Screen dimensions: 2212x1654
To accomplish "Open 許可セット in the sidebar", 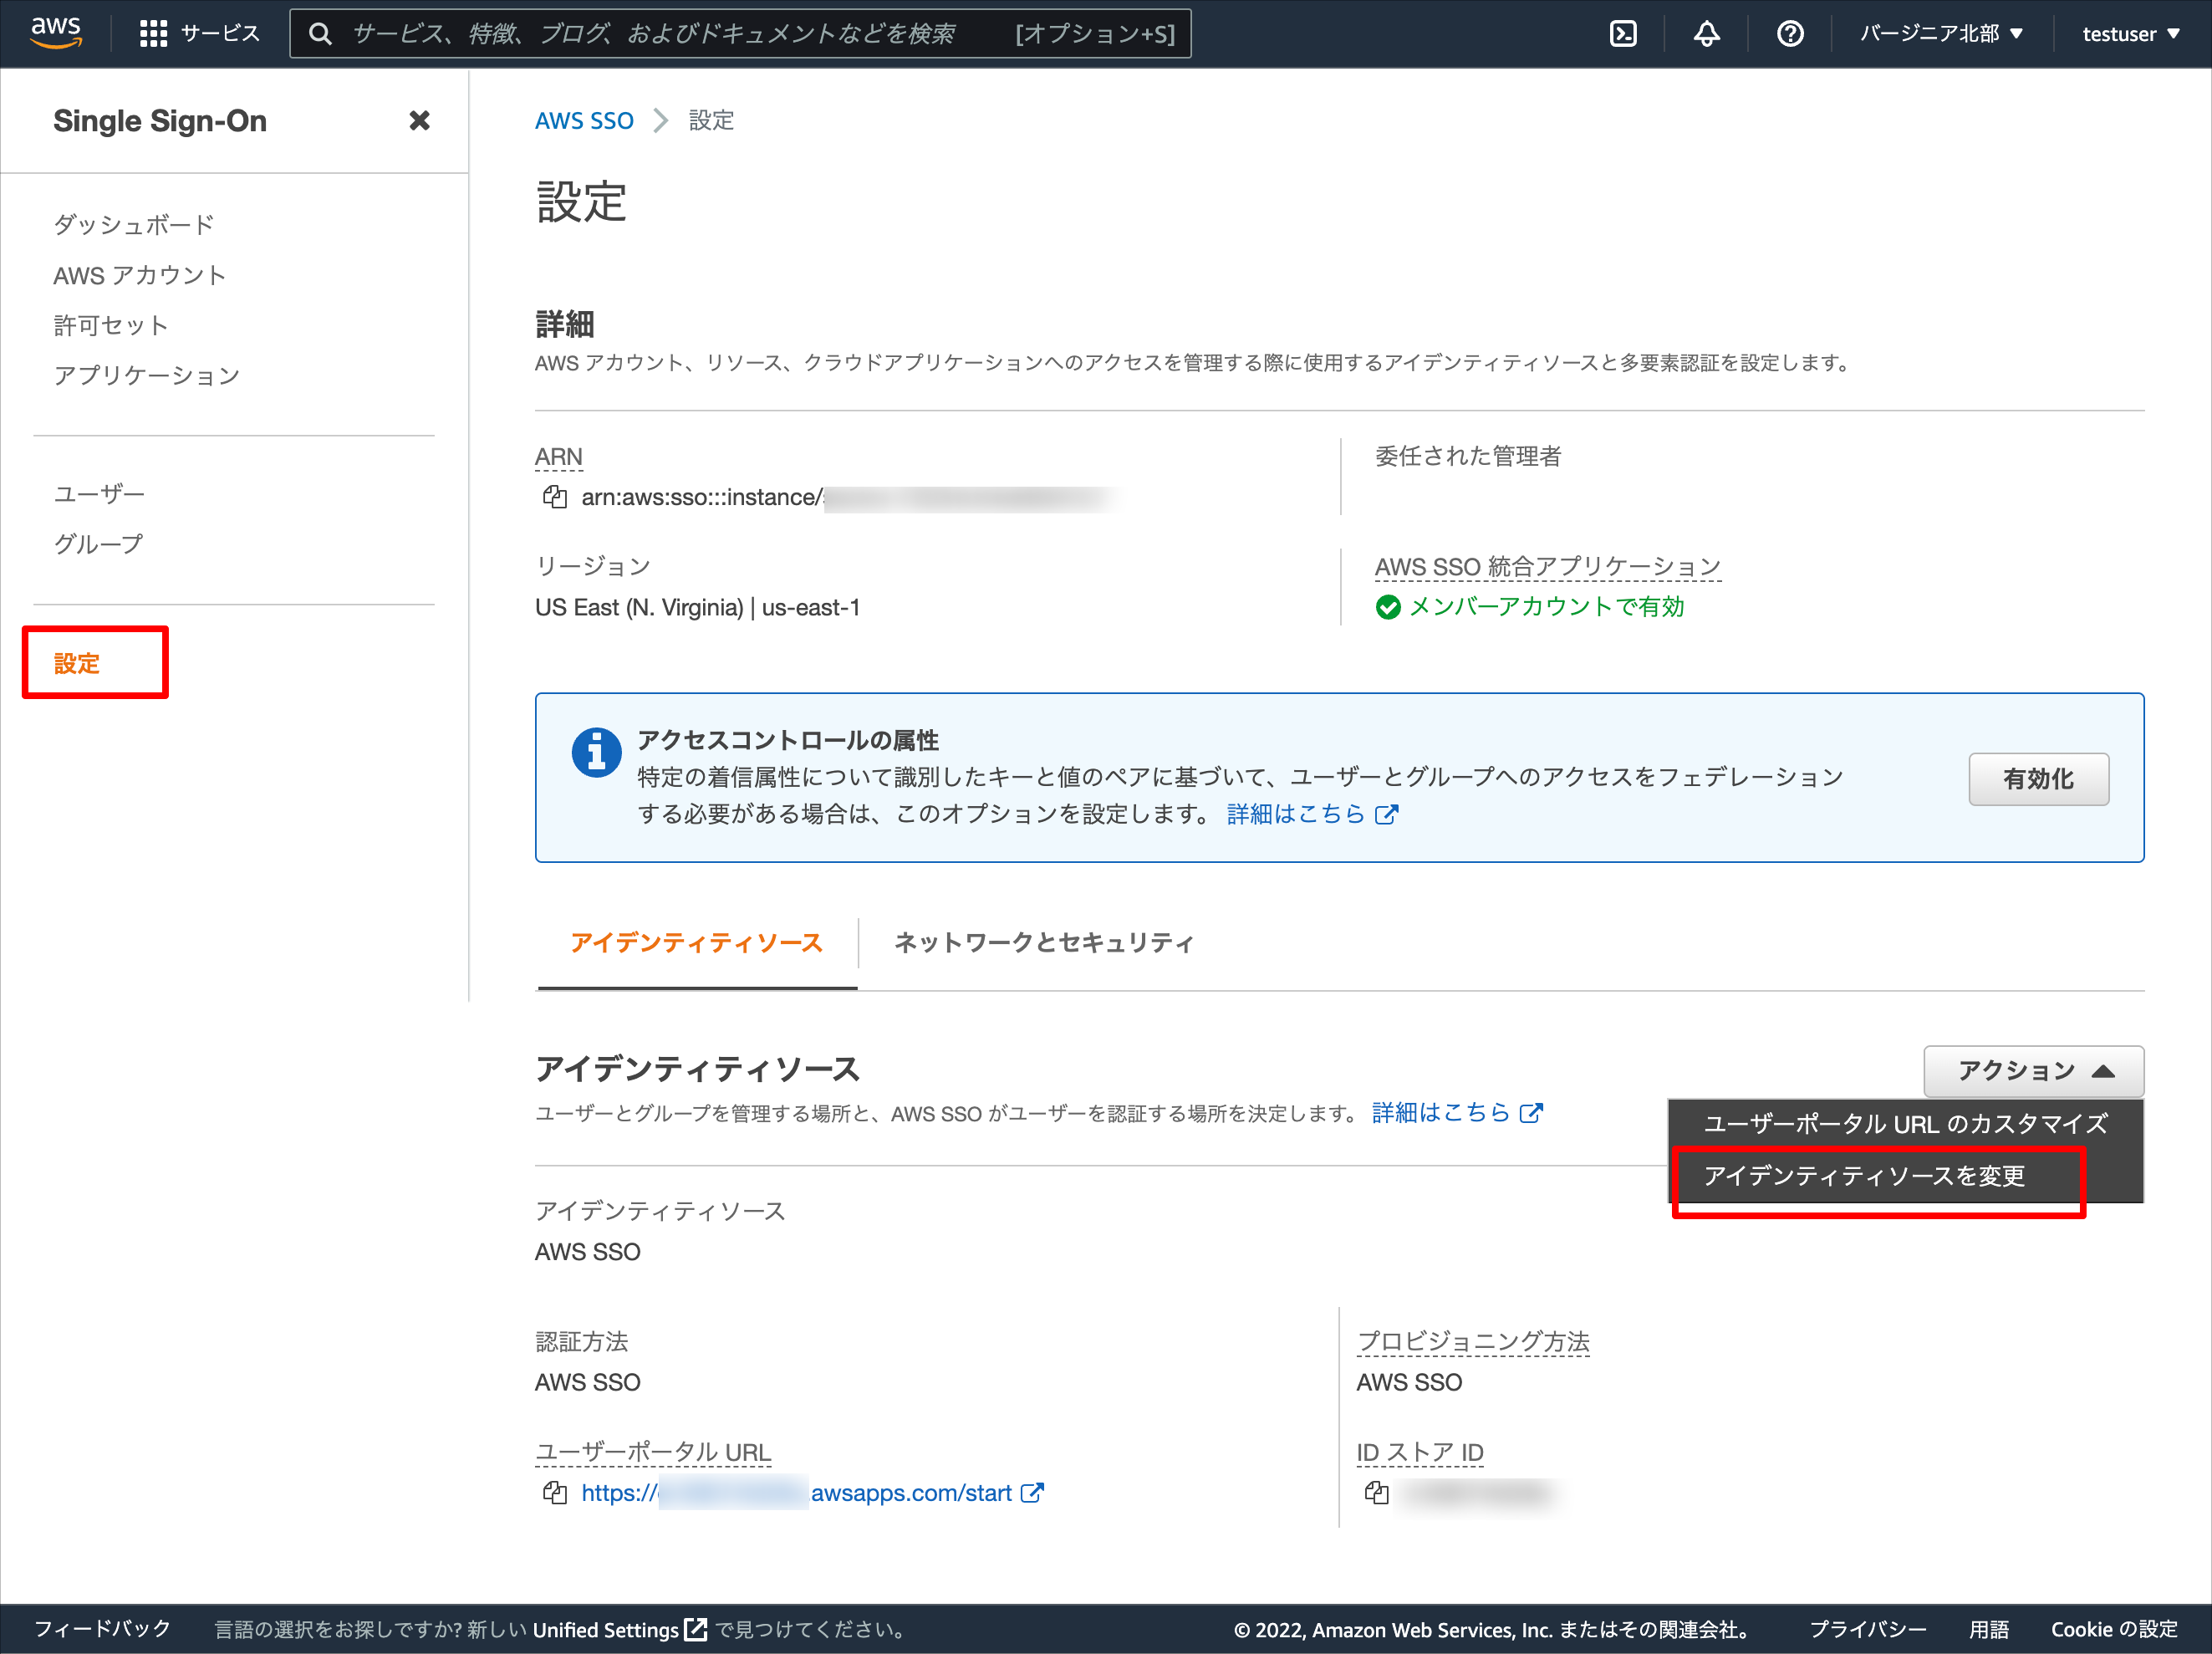I will point(110,325).
